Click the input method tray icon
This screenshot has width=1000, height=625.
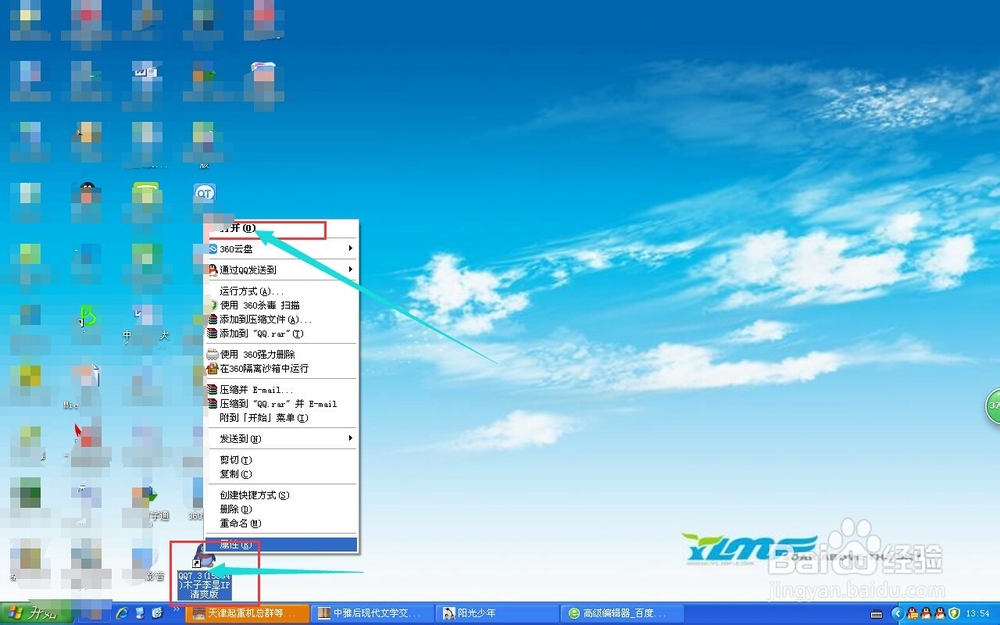tap(877, 614)
